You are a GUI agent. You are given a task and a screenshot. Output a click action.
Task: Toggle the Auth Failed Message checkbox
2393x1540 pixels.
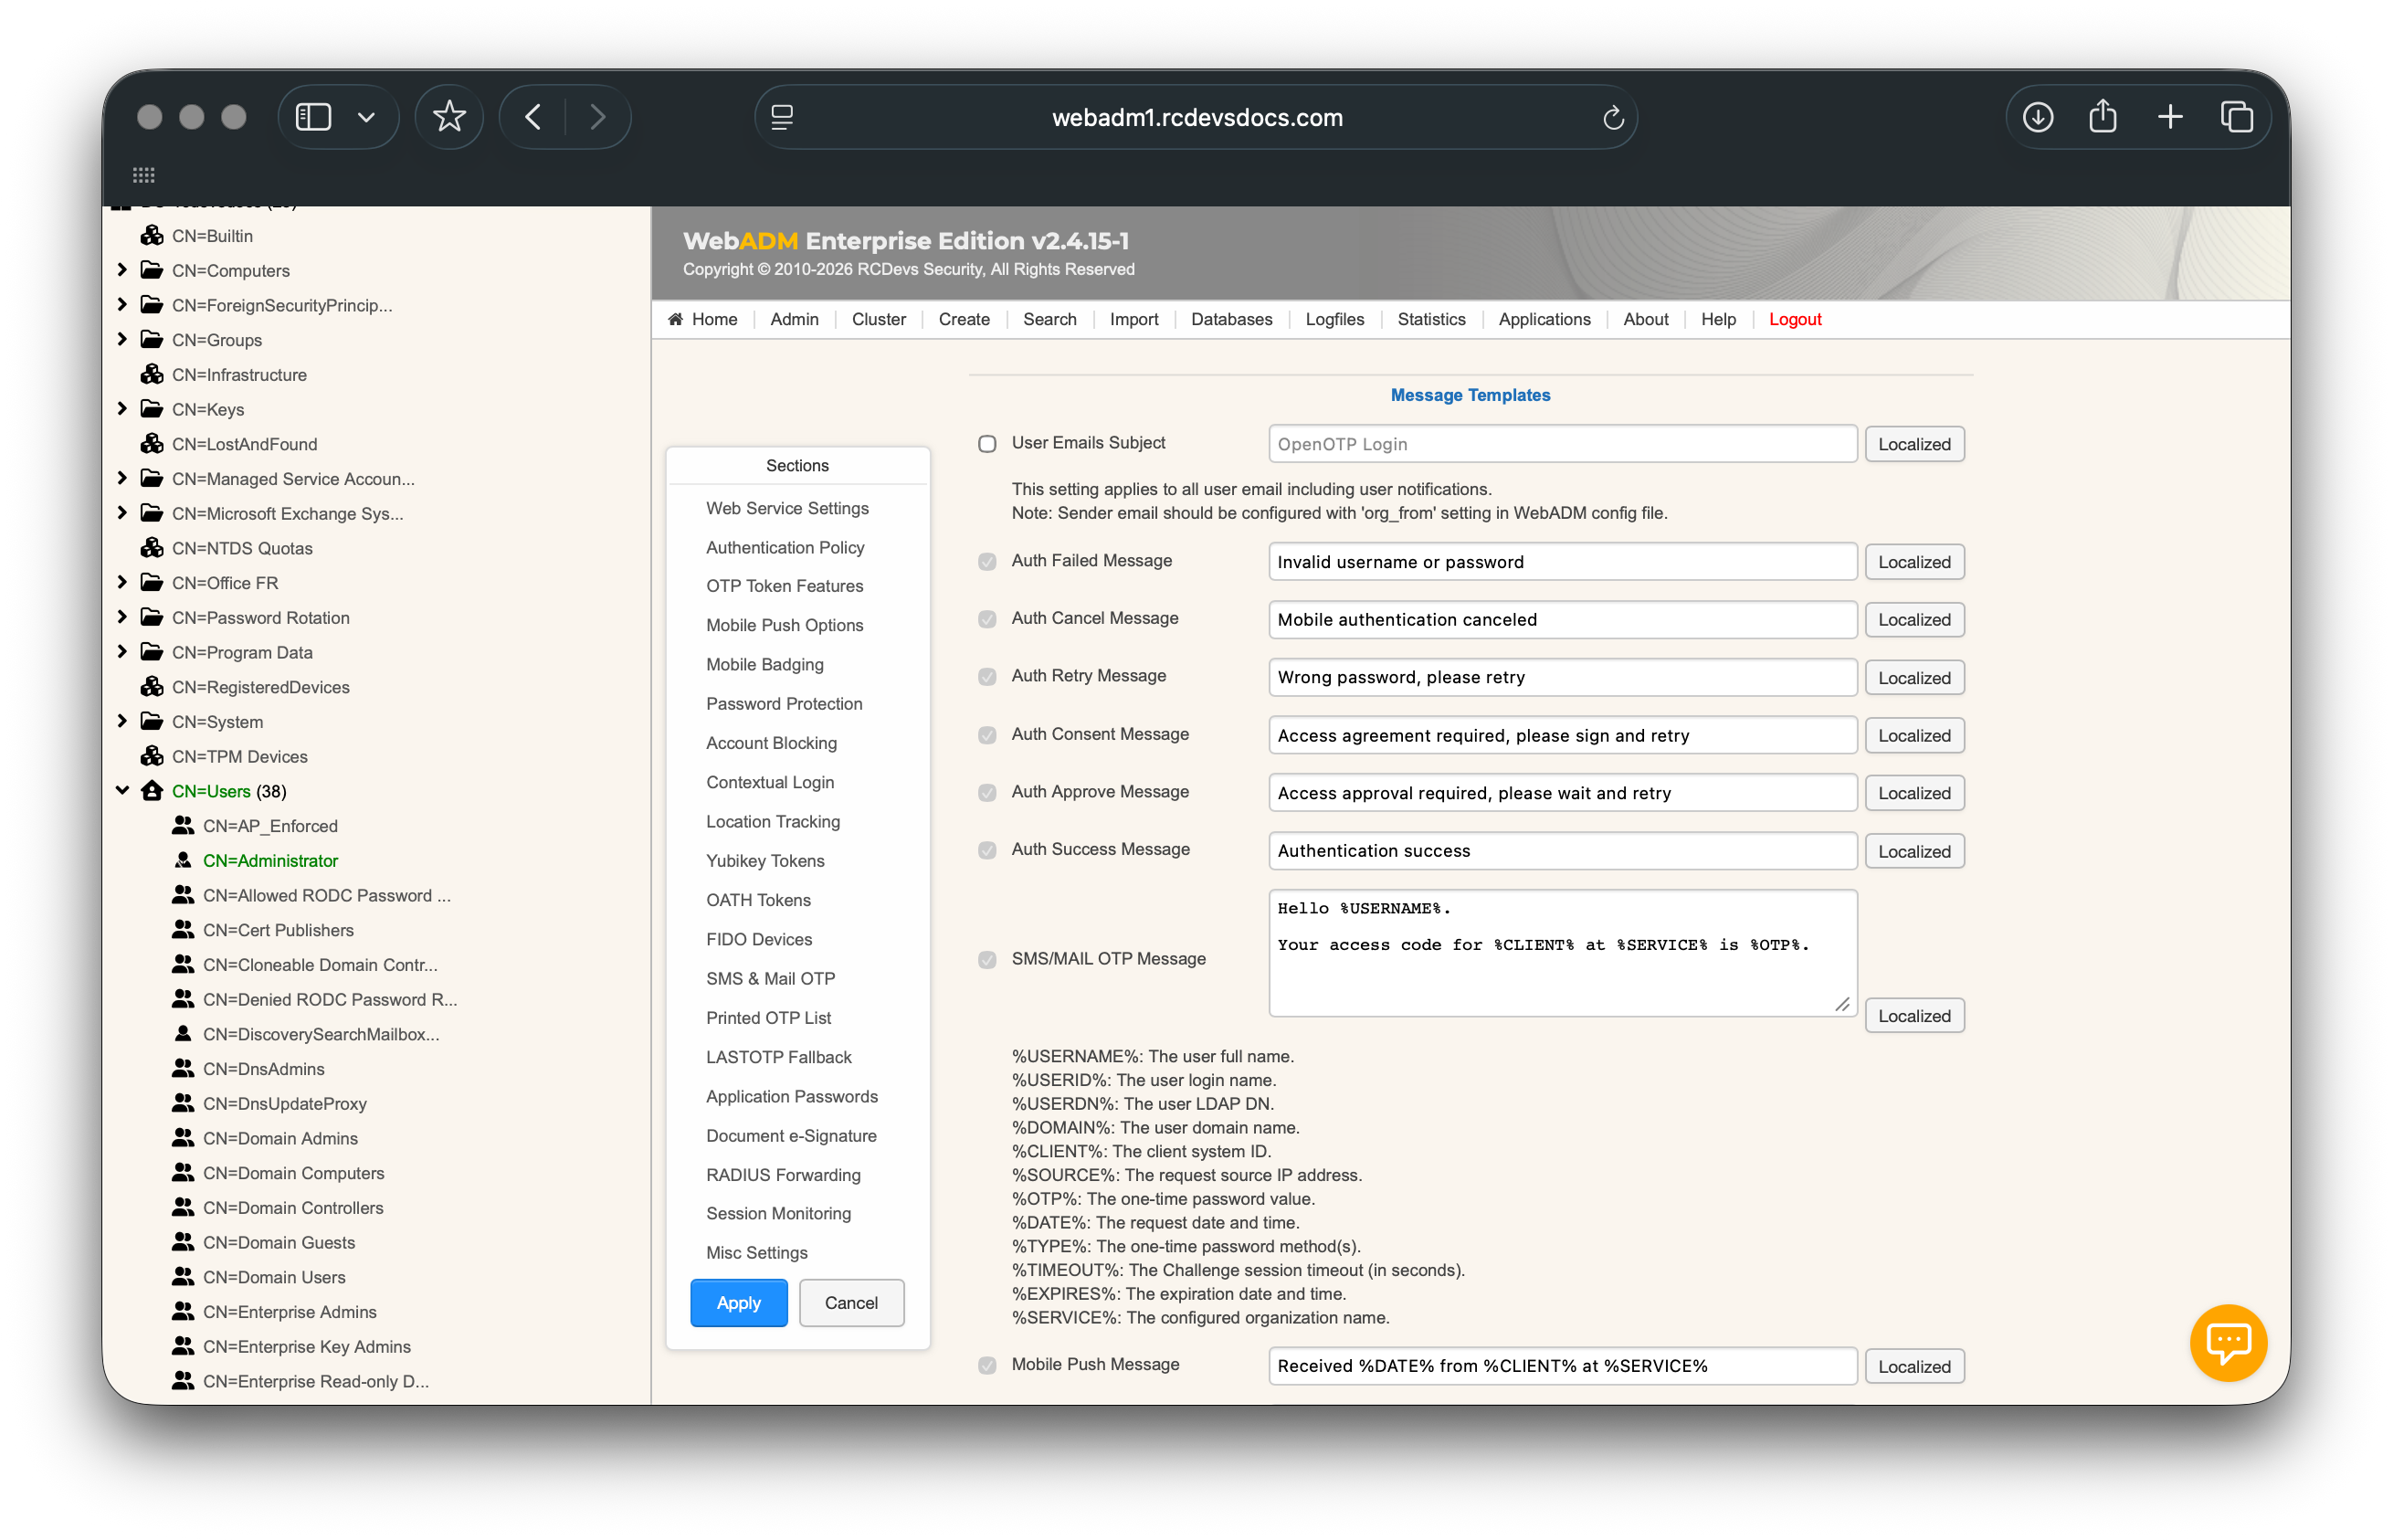click(x=987, y=562)
